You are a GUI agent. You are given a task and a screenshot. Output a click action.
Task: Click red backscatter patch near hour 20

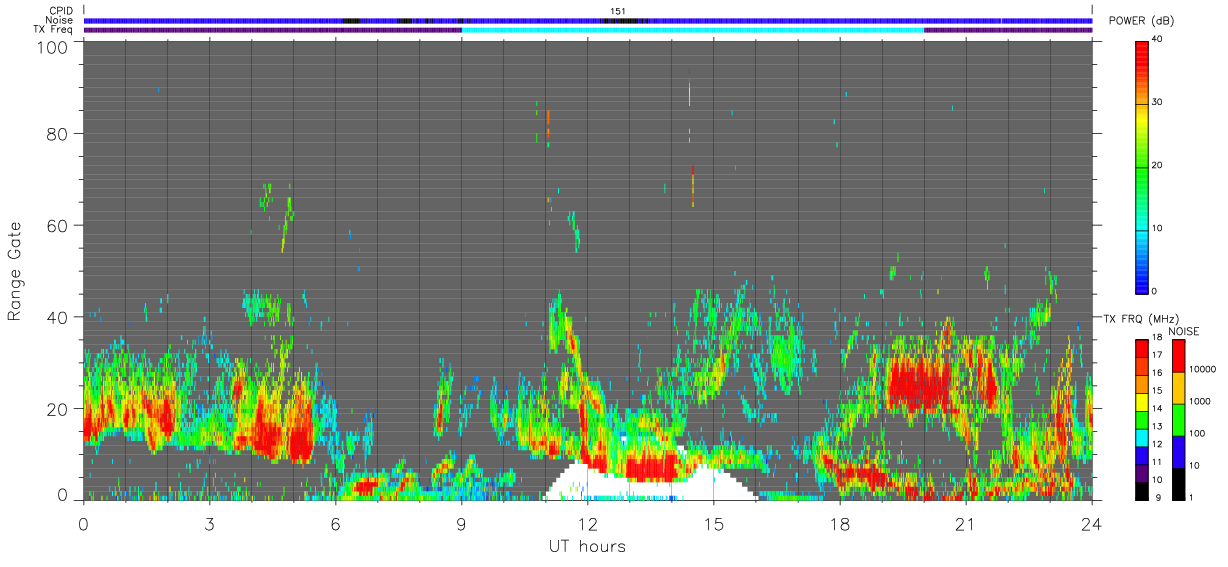(x=918, y=385)
